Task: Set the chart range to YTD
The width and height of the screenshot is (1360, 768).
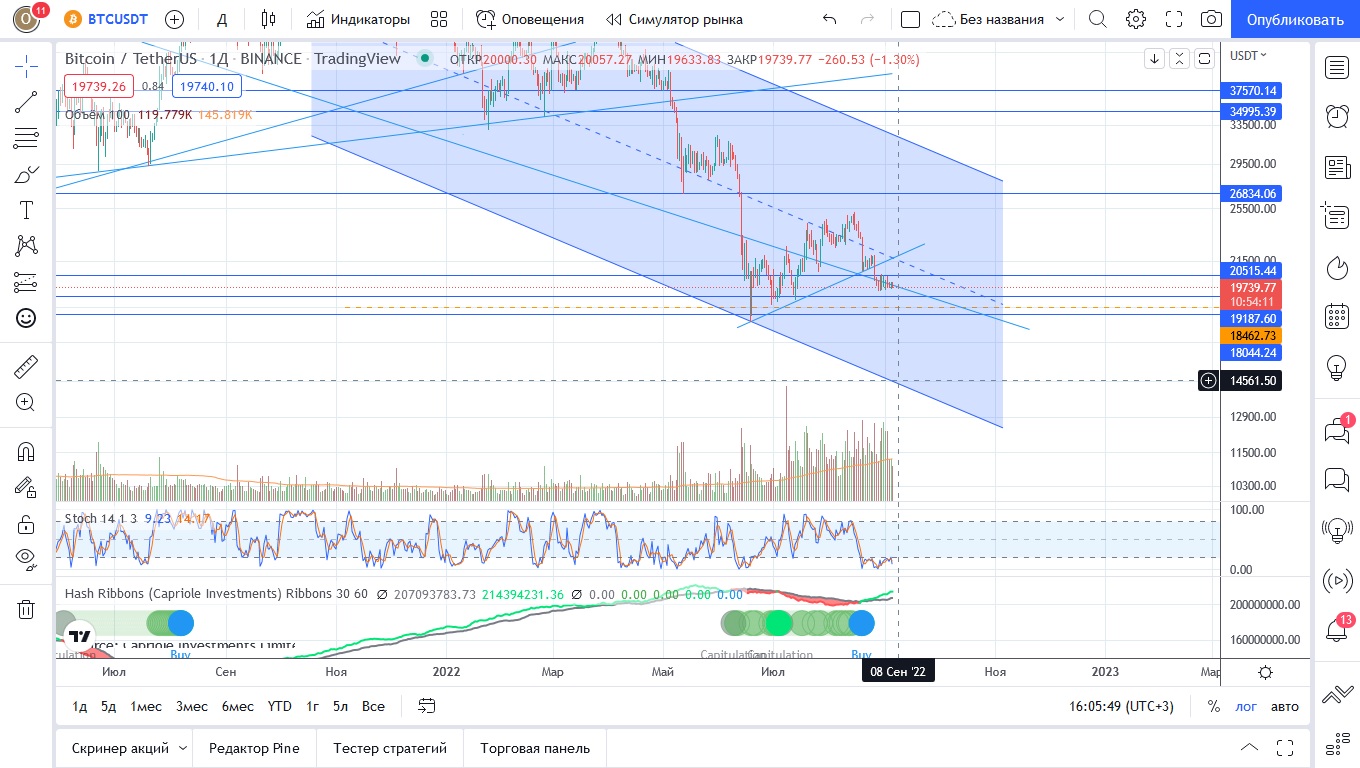Action: [x=280, y=706]
